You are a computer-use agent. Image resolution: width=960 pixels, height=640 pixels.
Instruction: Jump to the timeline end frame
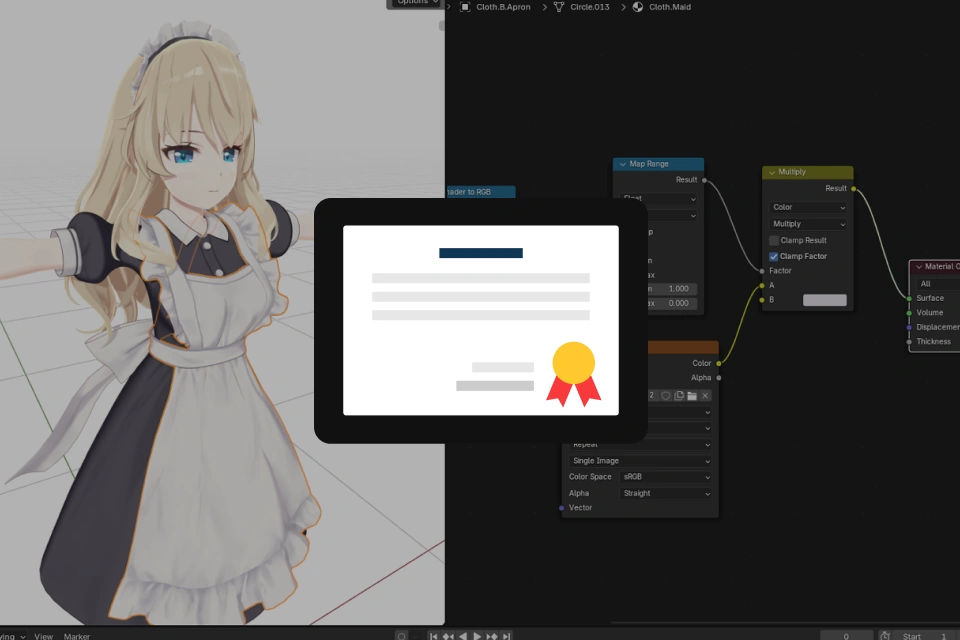[x=506, y=636]
